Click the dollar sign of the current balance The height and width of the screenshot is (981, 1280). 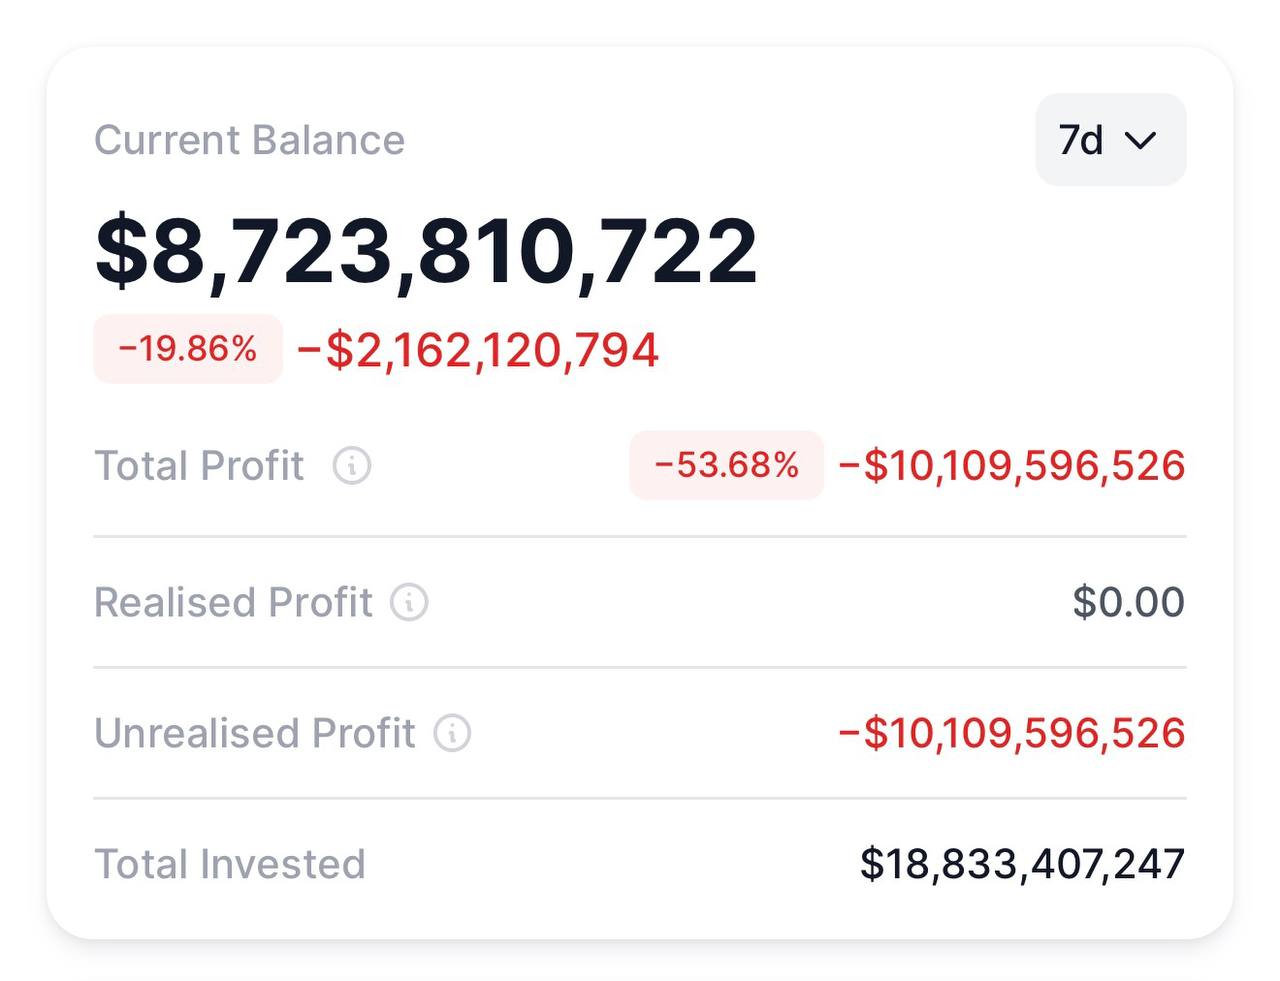click(x=121, y=250)
